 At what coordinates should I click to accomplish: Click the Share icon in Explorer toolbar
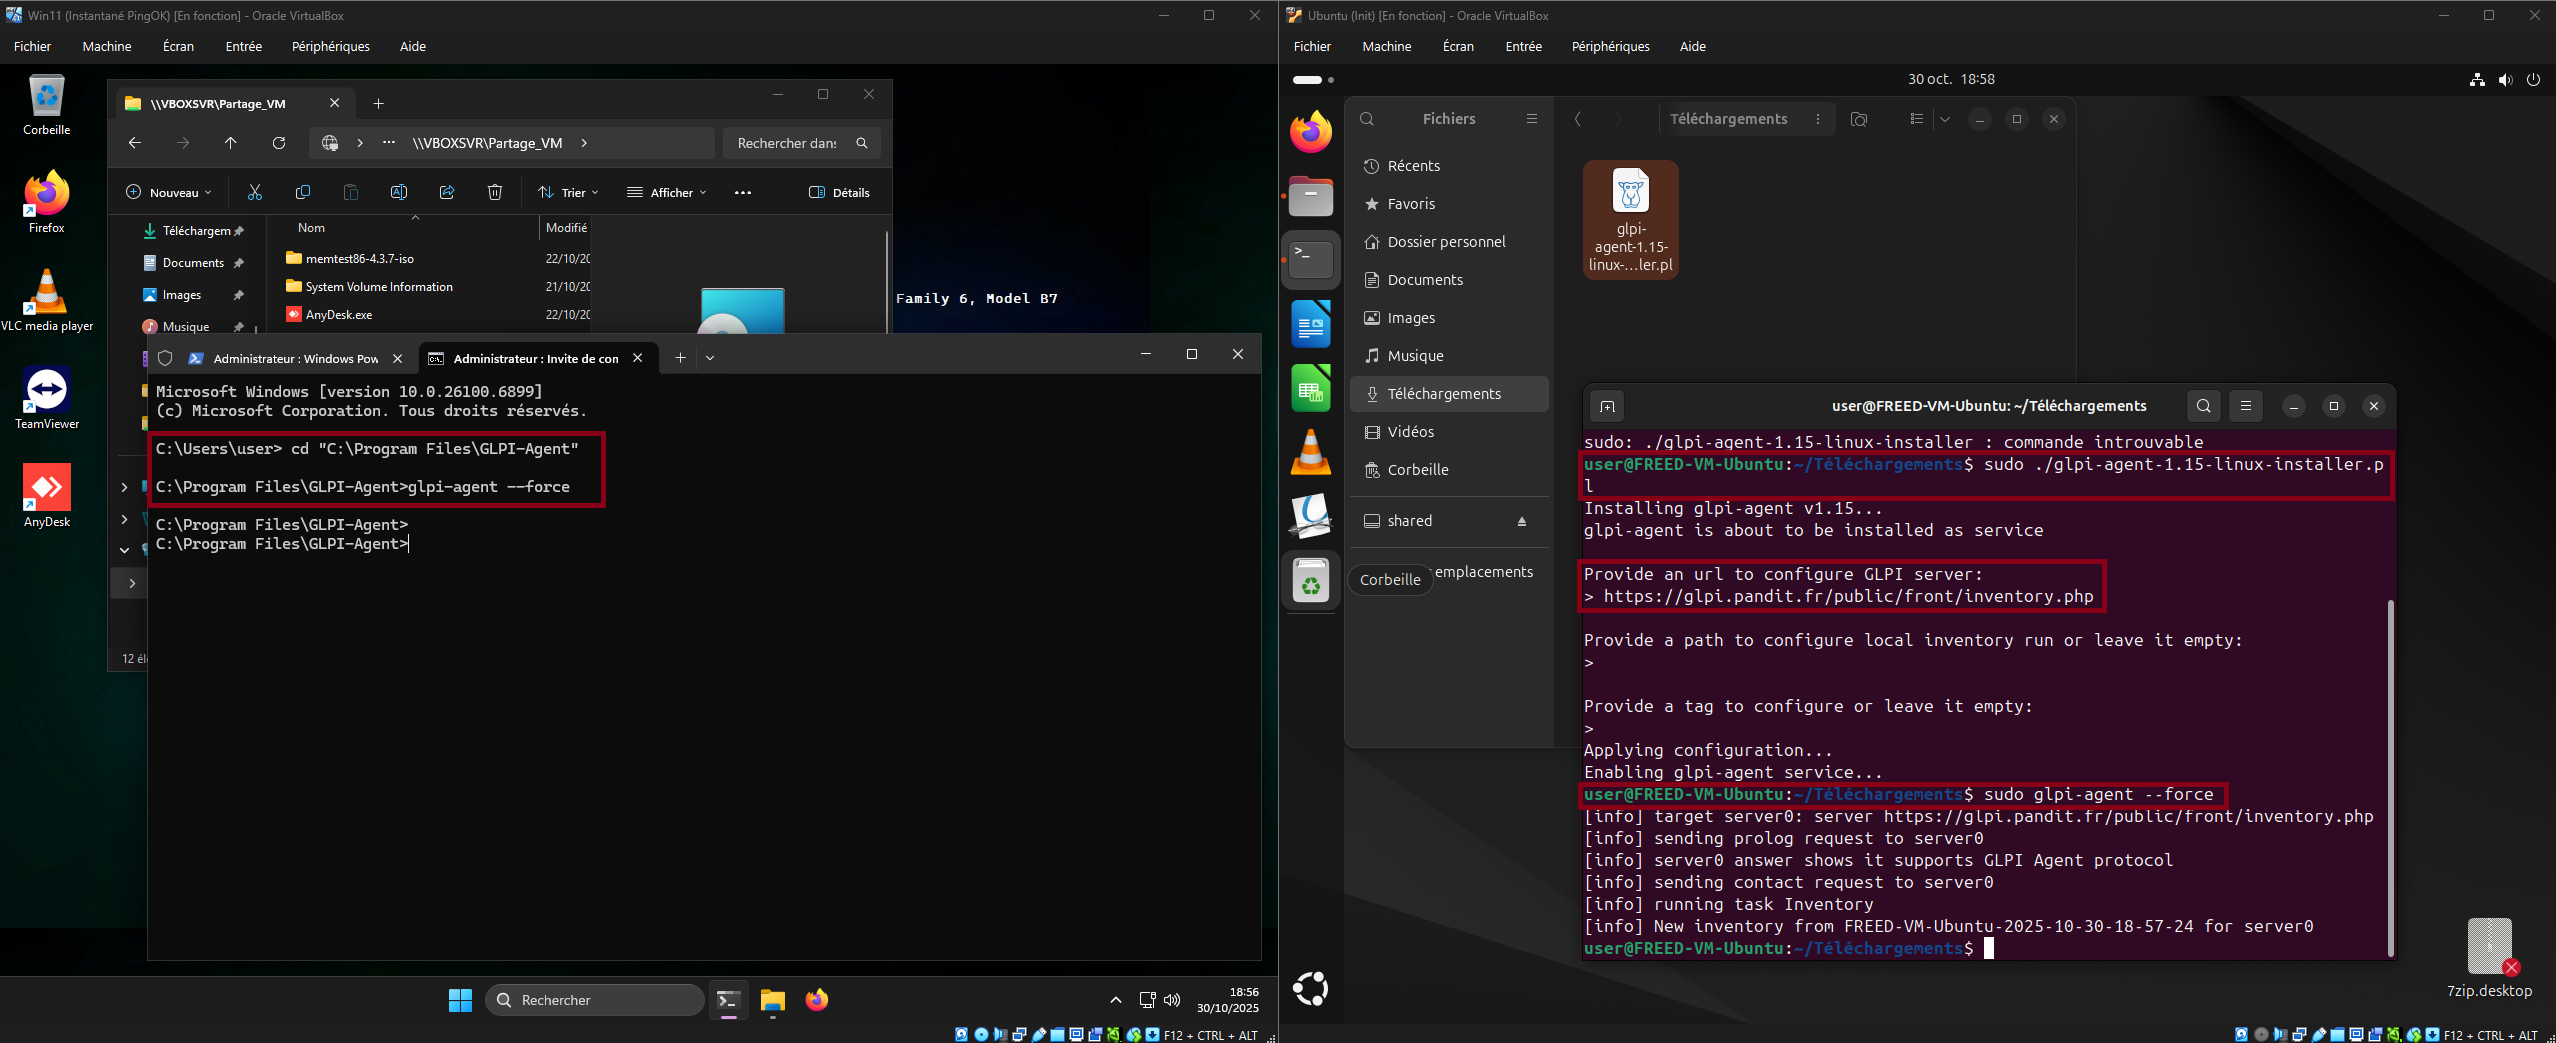pos(447,192)
